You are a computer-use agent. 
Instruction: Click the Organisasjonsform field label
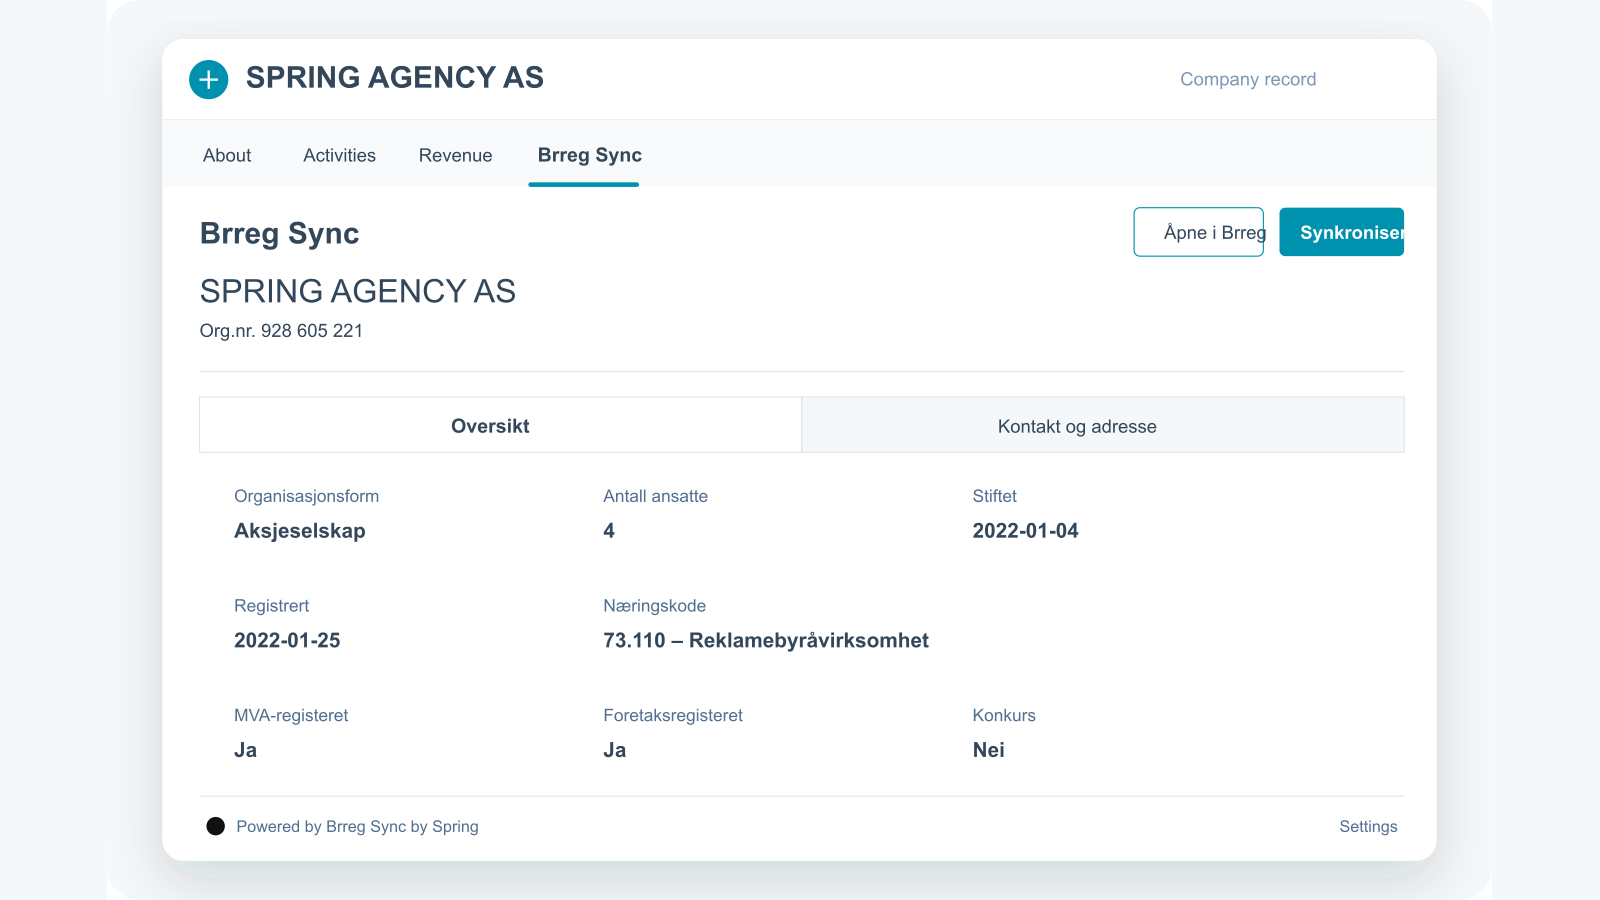point(307,496)
